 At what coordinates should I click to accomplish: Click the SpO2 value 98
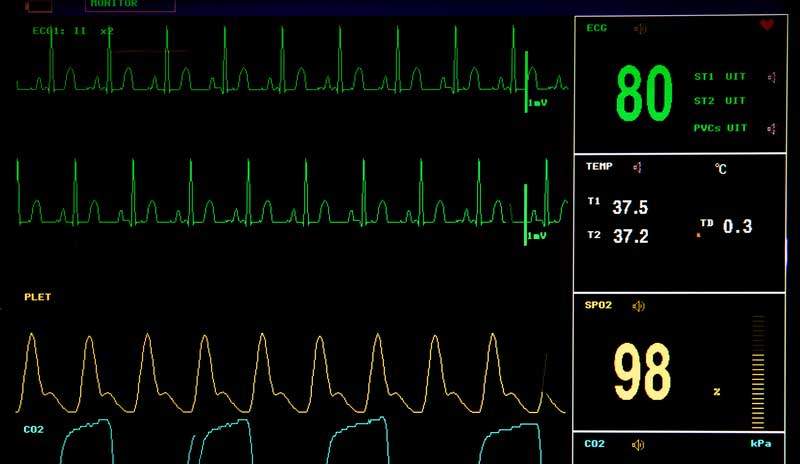(642, 372)
